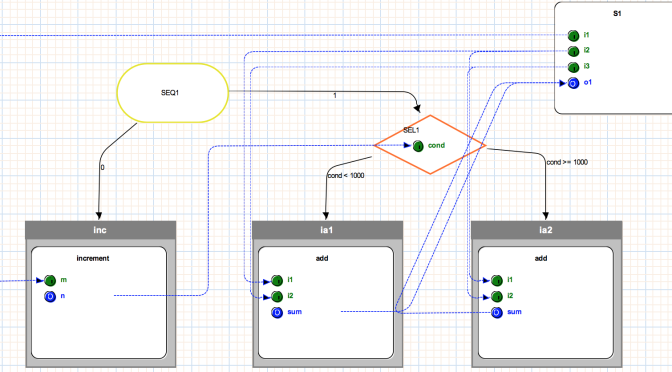The height and width of the screenshot is (372, 672).
Task: Select the S1 node title
Action: coord(617,14)
